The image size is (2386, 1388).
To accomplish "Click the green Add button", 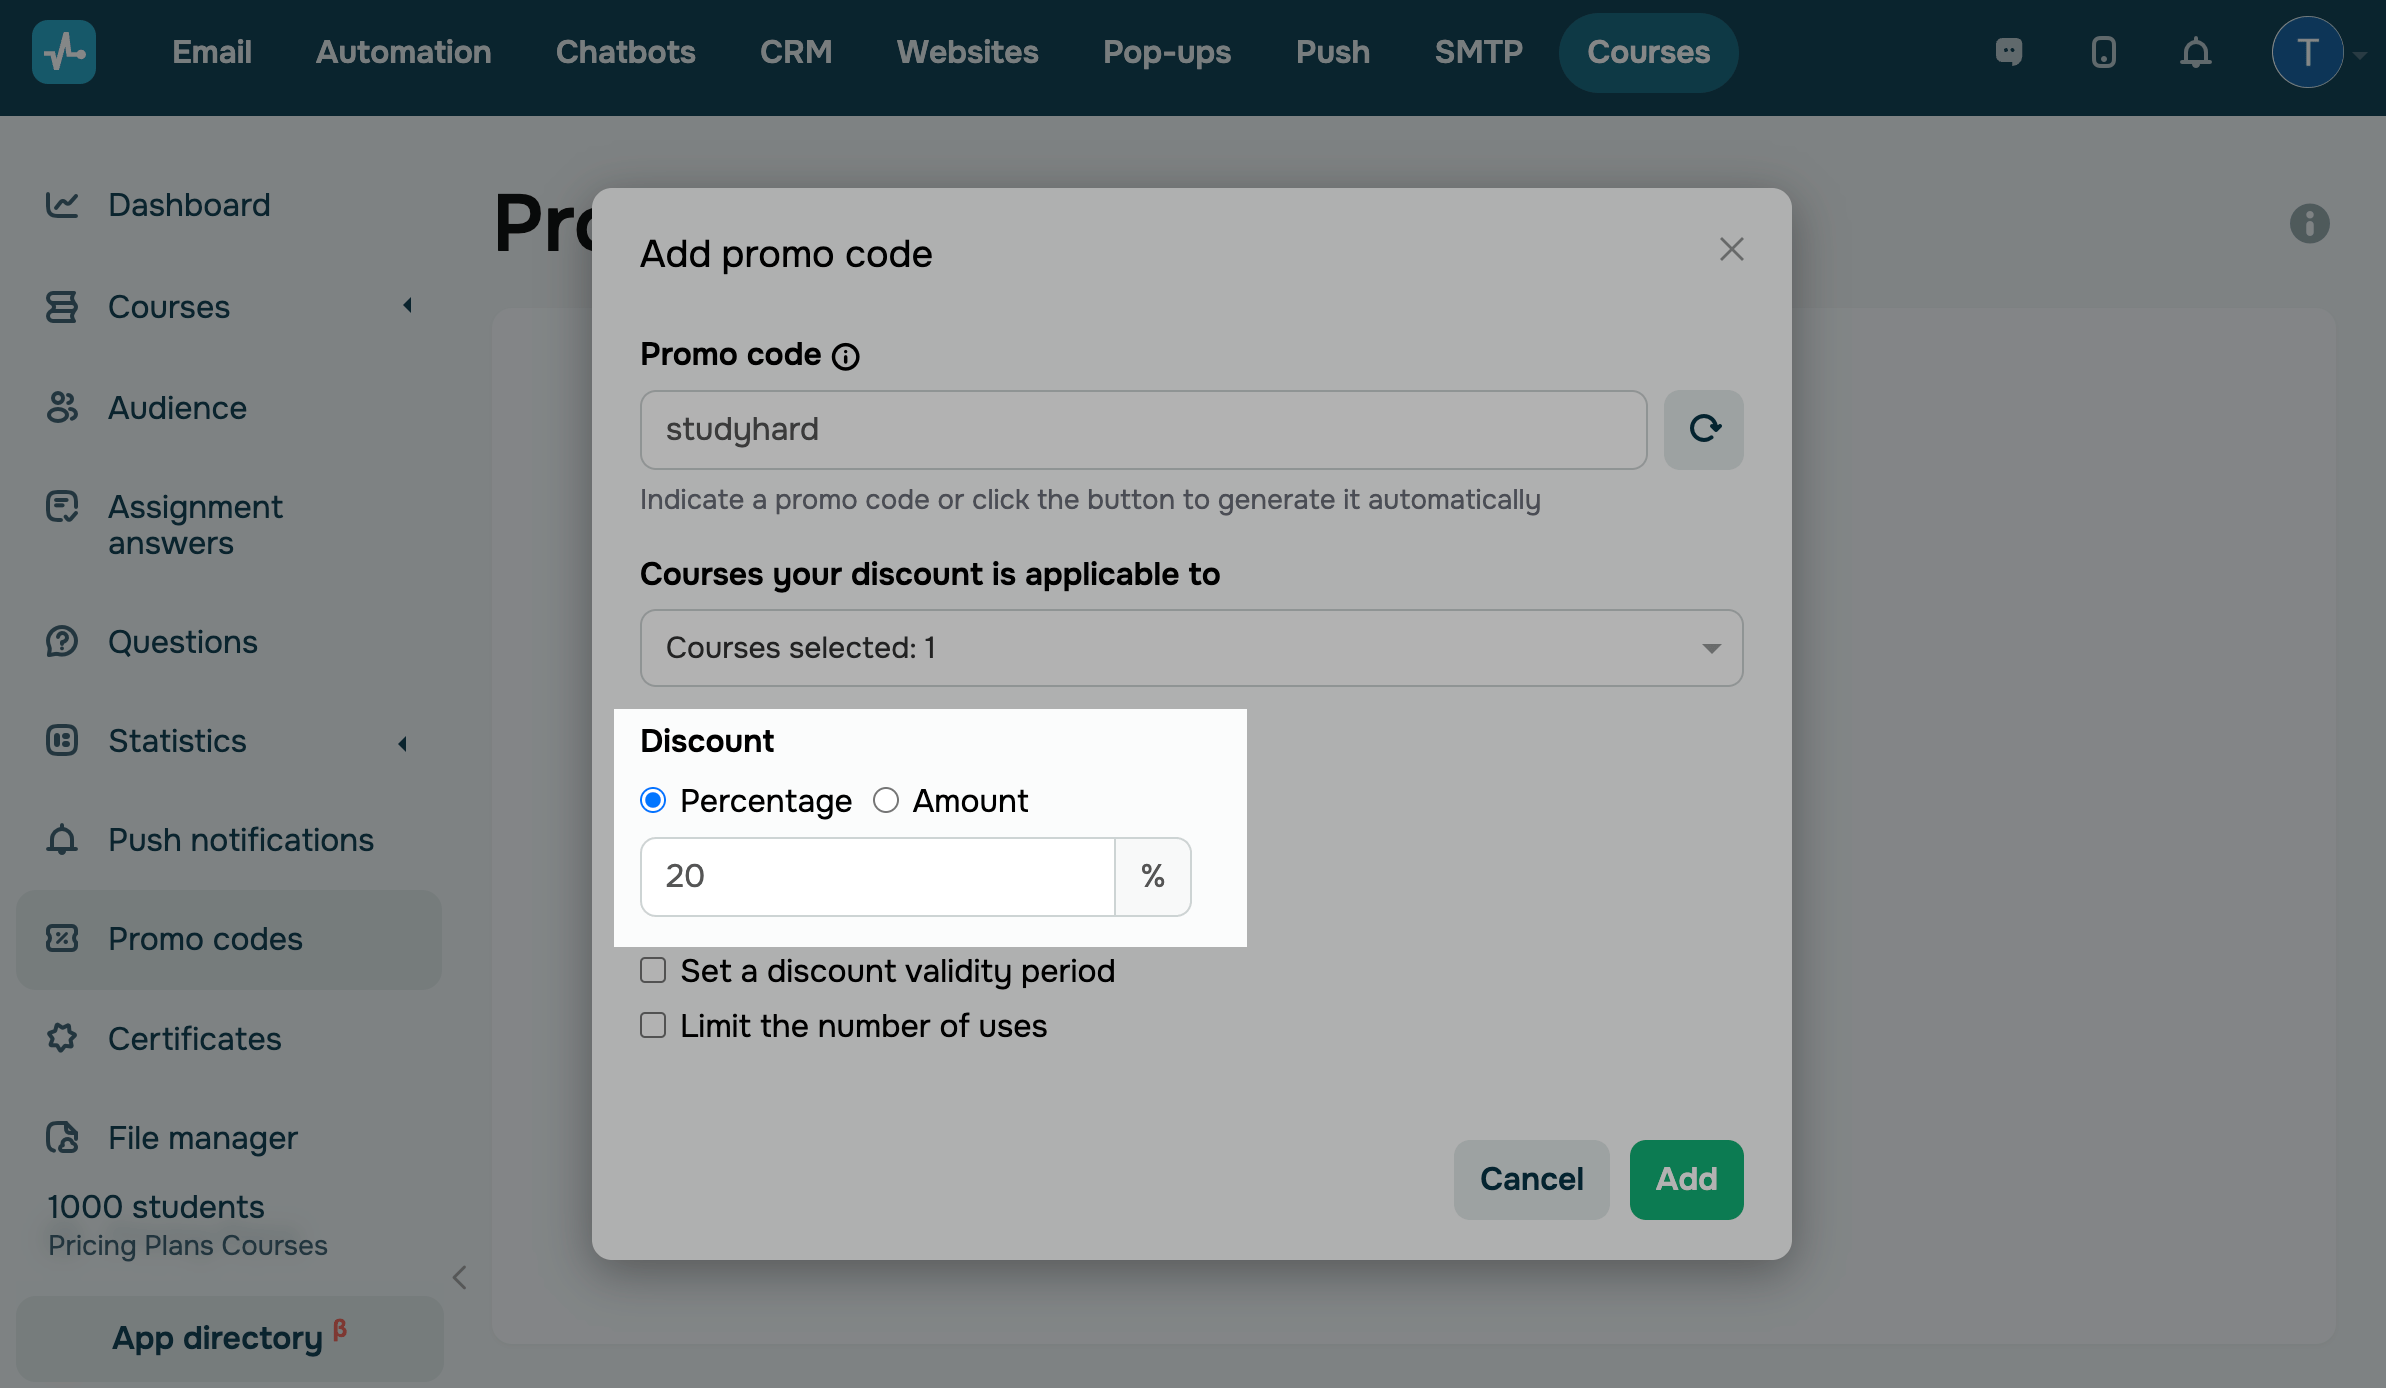I will (1686, 1179).
